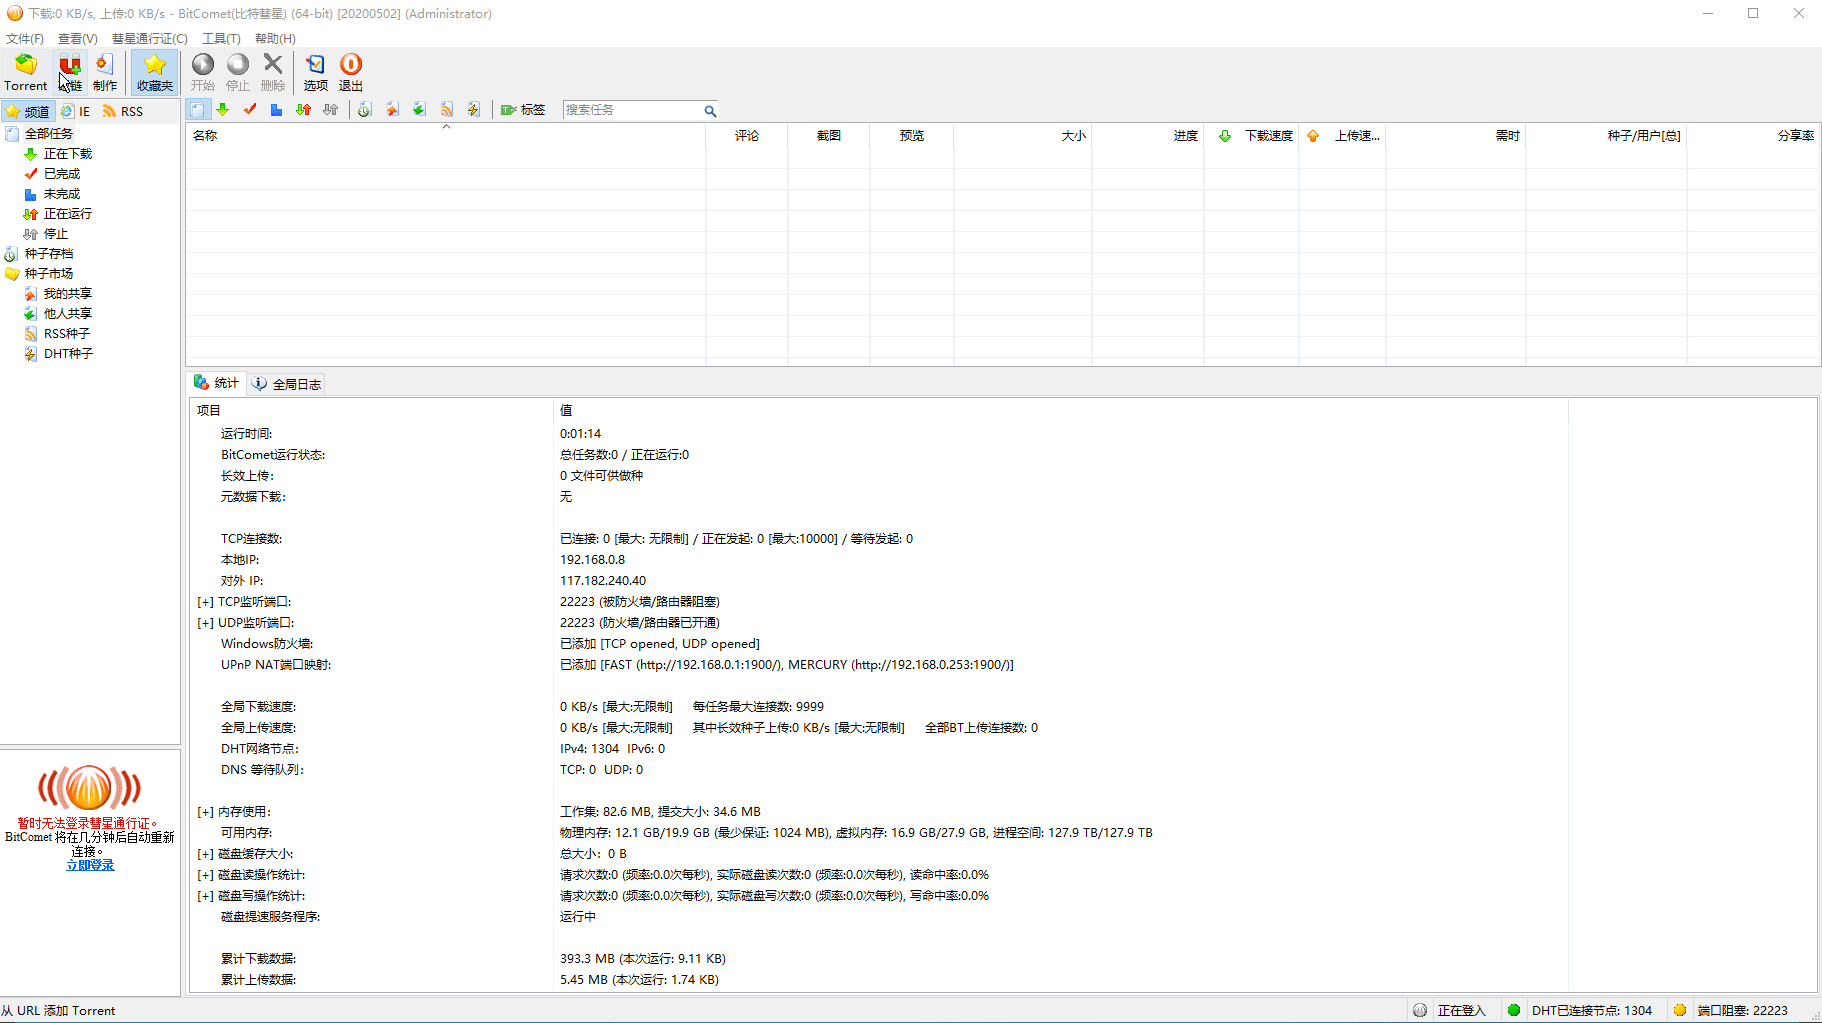This screenshot has width=1822, height=1023.
Task: Sort task list by 大小 column
Action: (x=1022, y=136)
